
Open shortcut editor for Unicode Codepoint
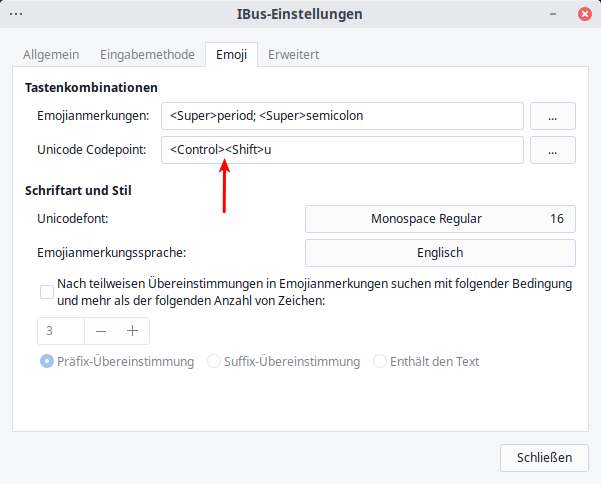tap(553, 150)
